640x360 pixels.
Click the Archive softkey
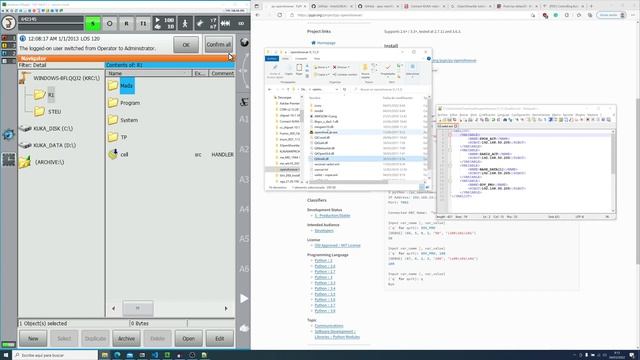click(126, 338)
